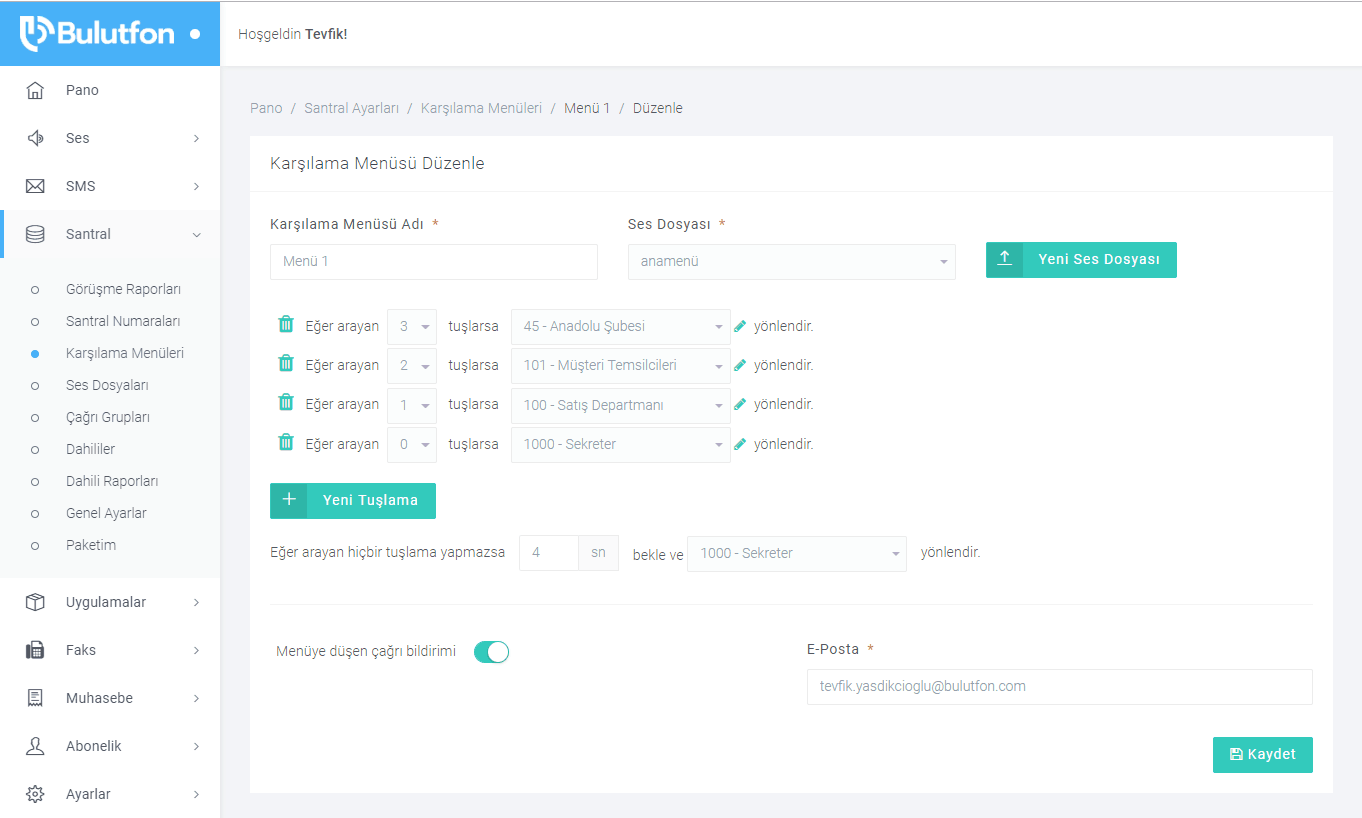
Task: Go to Görüşme Raporları page
Action: pos(123,289)
